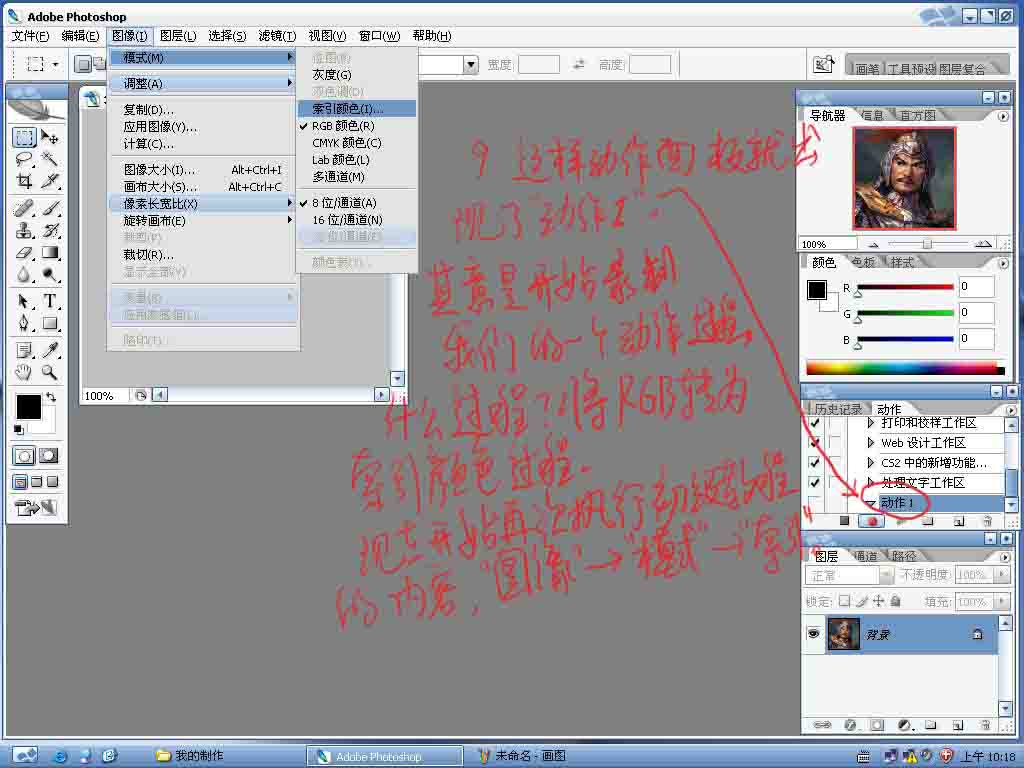Image resolution: width=1024 pixels, height=768 pixels.
Task: Select the Crop tool in toolbox
Action: coord(24,181)
